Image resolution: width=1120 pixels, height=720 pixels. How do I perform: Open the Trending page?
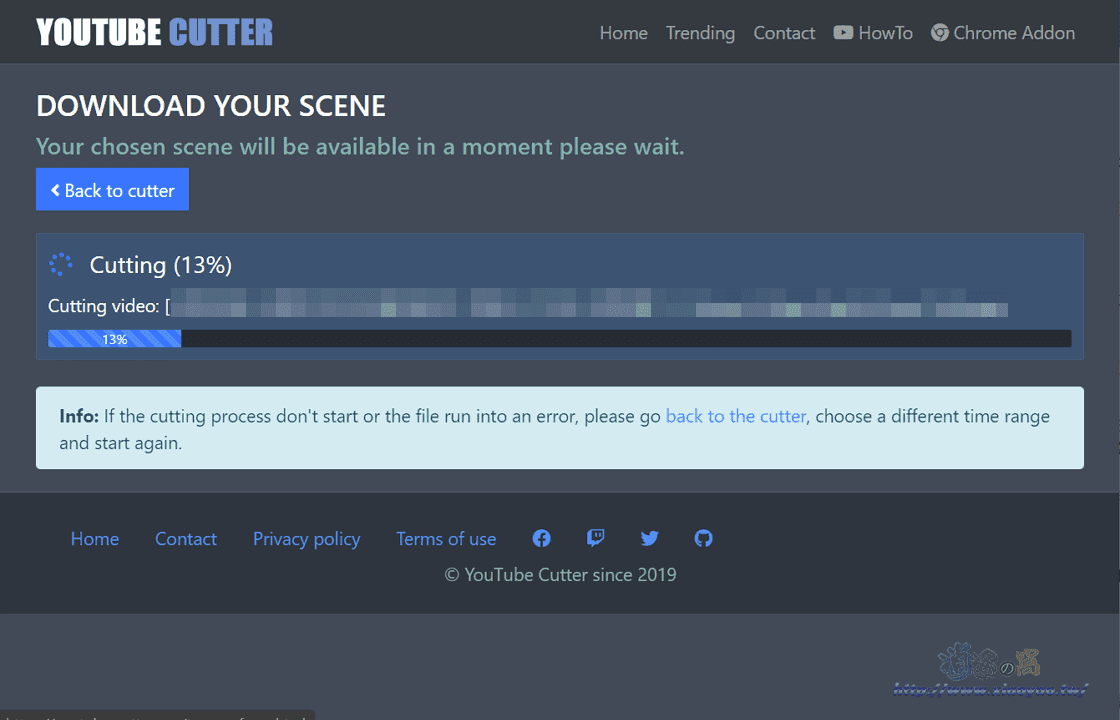coord(700,33)
